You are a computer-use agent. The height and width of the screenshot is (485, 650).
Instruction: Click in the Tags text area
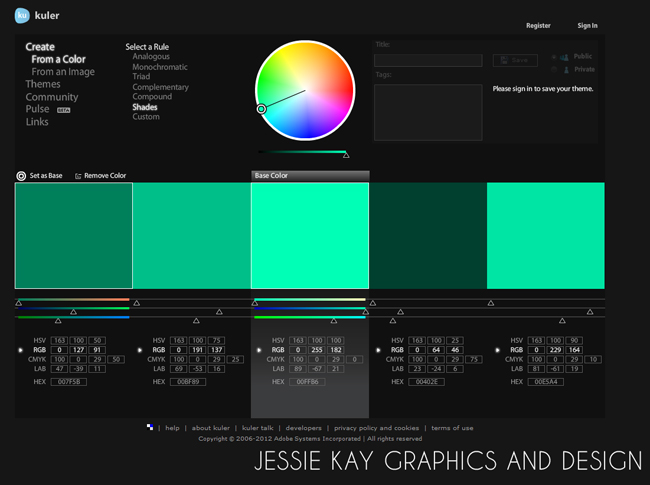tap(428, 112)
